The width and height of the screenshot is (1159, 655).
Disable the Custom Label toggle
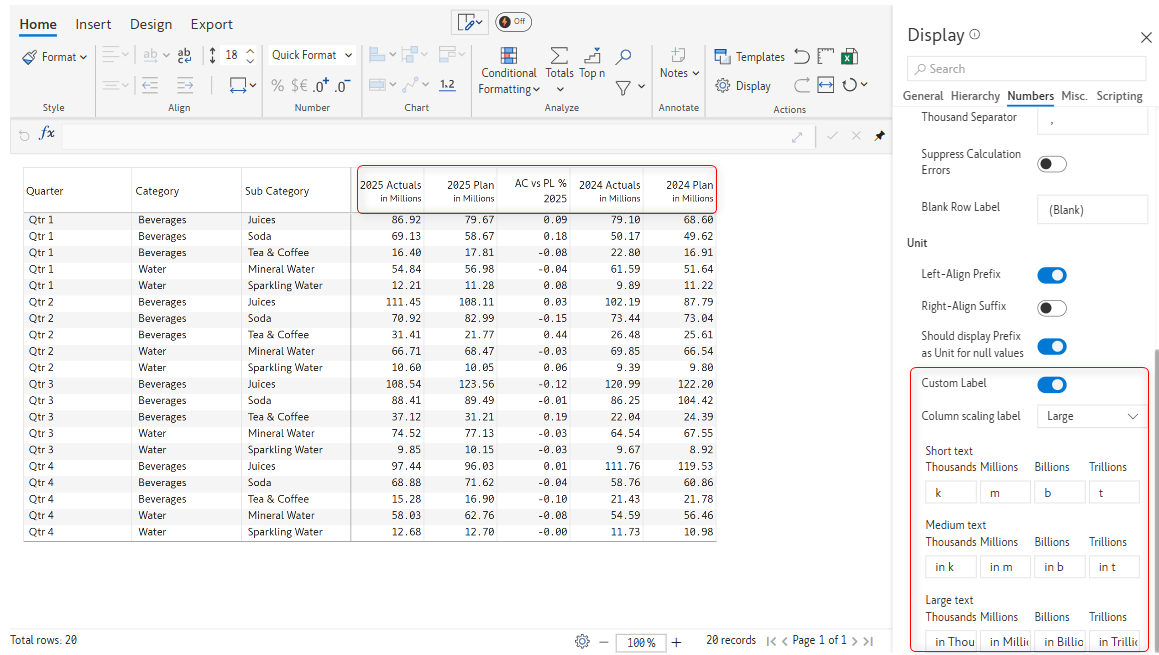coord(1051,385)
